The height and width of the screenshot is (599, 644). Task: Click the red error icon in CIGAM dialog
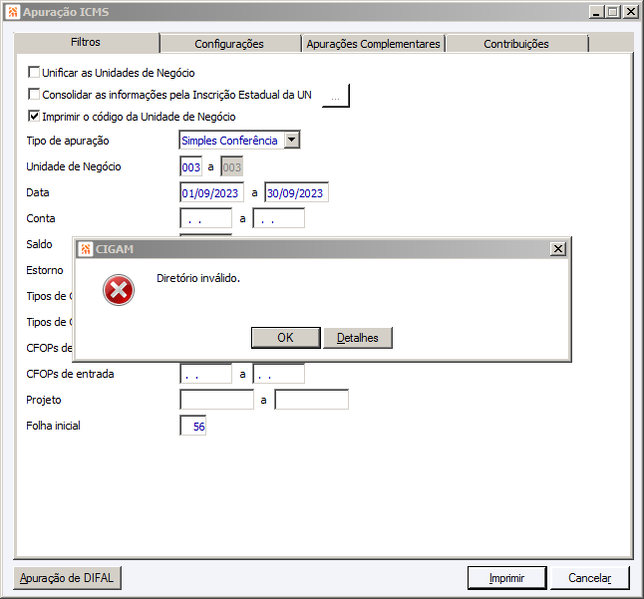pos(119,290)
